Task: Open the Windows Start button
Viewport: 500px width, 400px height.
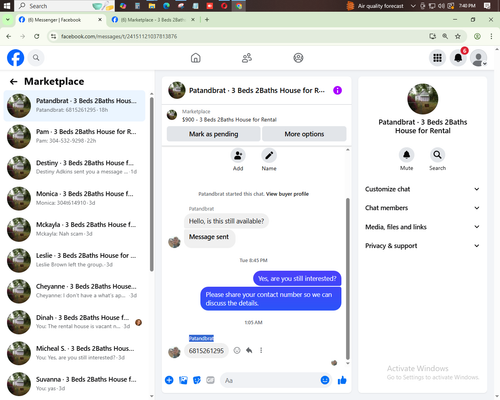Action: [7, 6]
